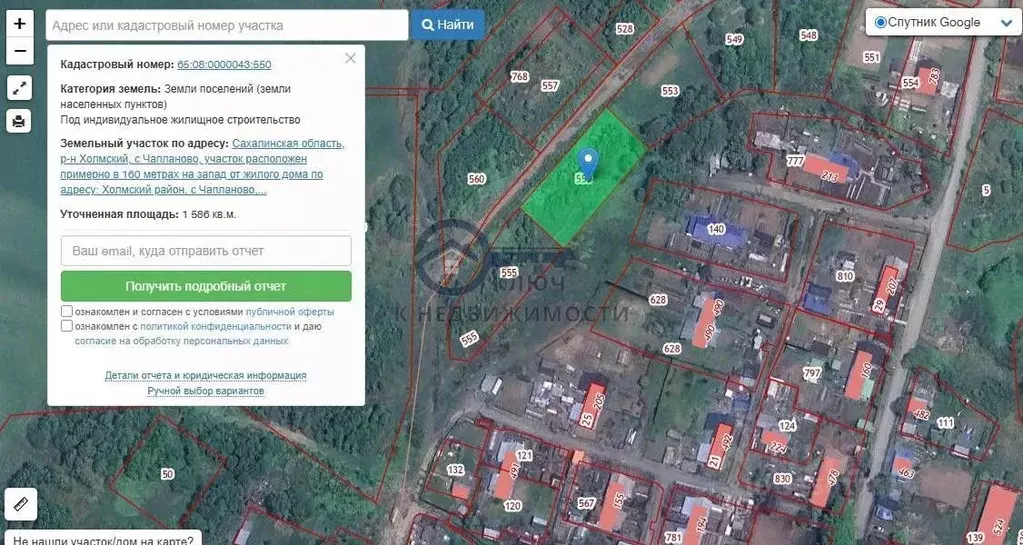This screenshot has width=1023, height=545.
Task: Open the политикой конфиденциальности link
Action: tap(215, 326)
